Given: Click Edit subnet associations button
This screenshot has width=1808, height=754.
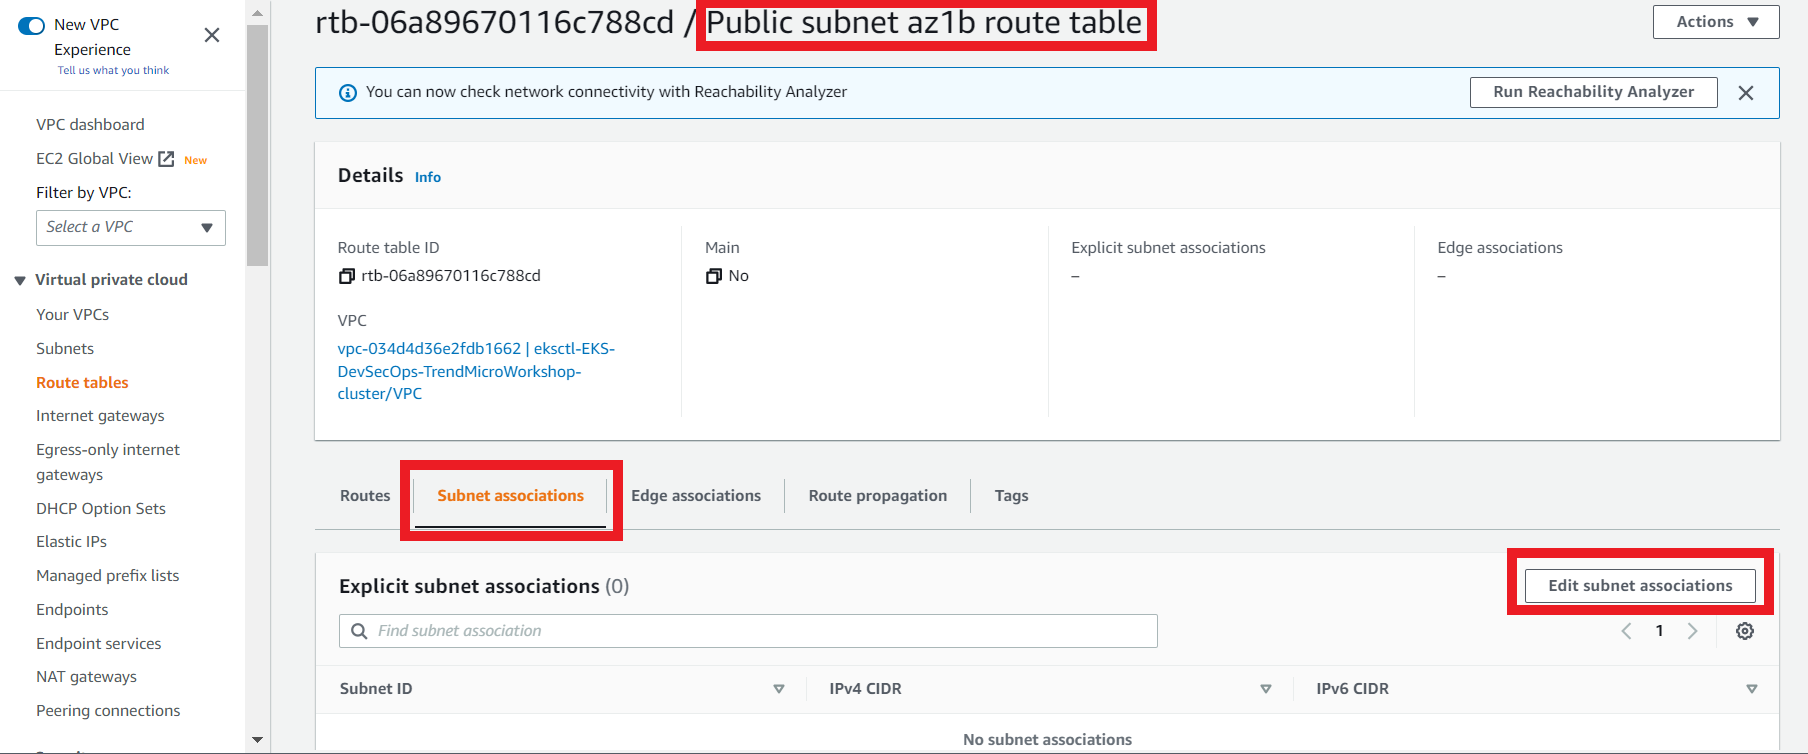Looking at the screenshot, I should tap(1640, 586).
